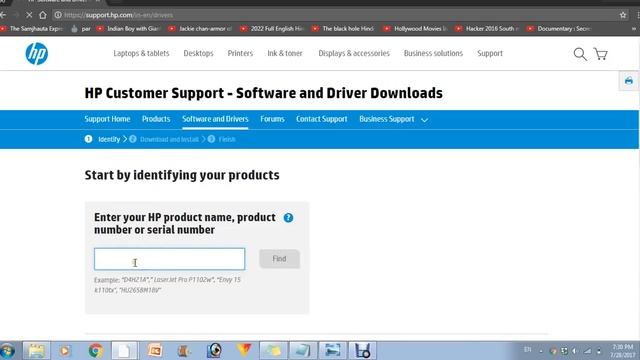Image resolution: width=640 pixels, height=360 pixels.
Task: Open 2022 Full English bookmark
Action: [272, 29]
